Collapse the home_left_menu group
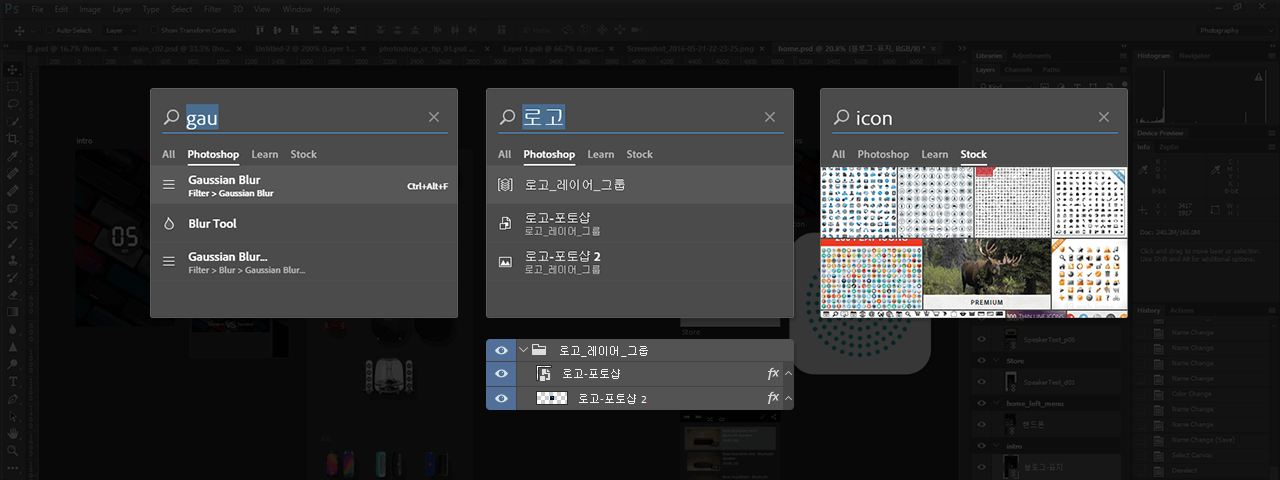1280x480 pixels. pyautogui.click(x=997, y=403)
